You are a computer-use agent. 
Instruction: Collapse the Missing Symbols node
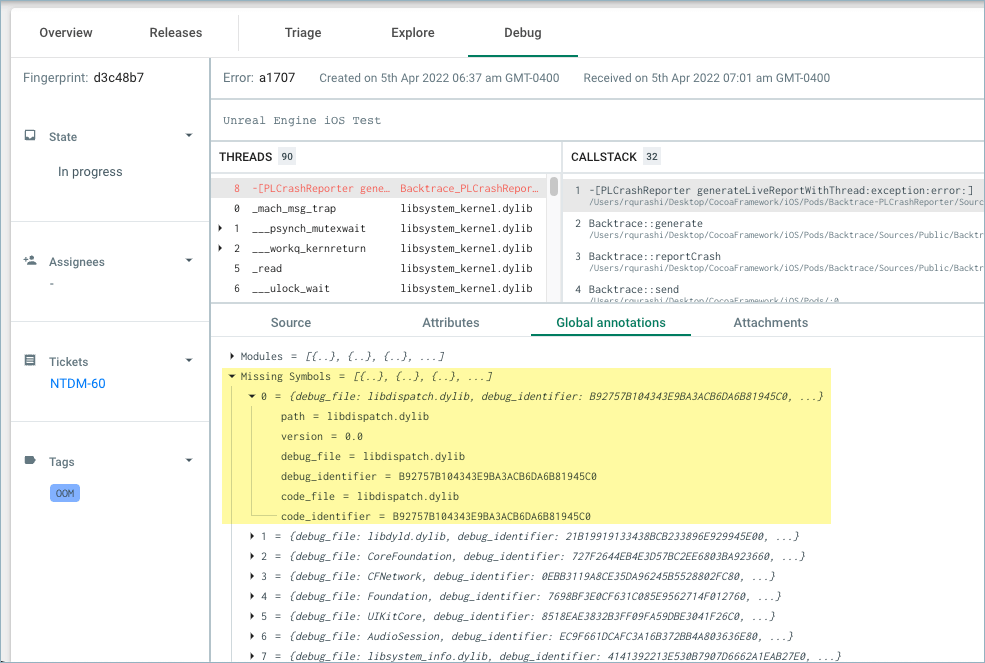click(232, 376)
